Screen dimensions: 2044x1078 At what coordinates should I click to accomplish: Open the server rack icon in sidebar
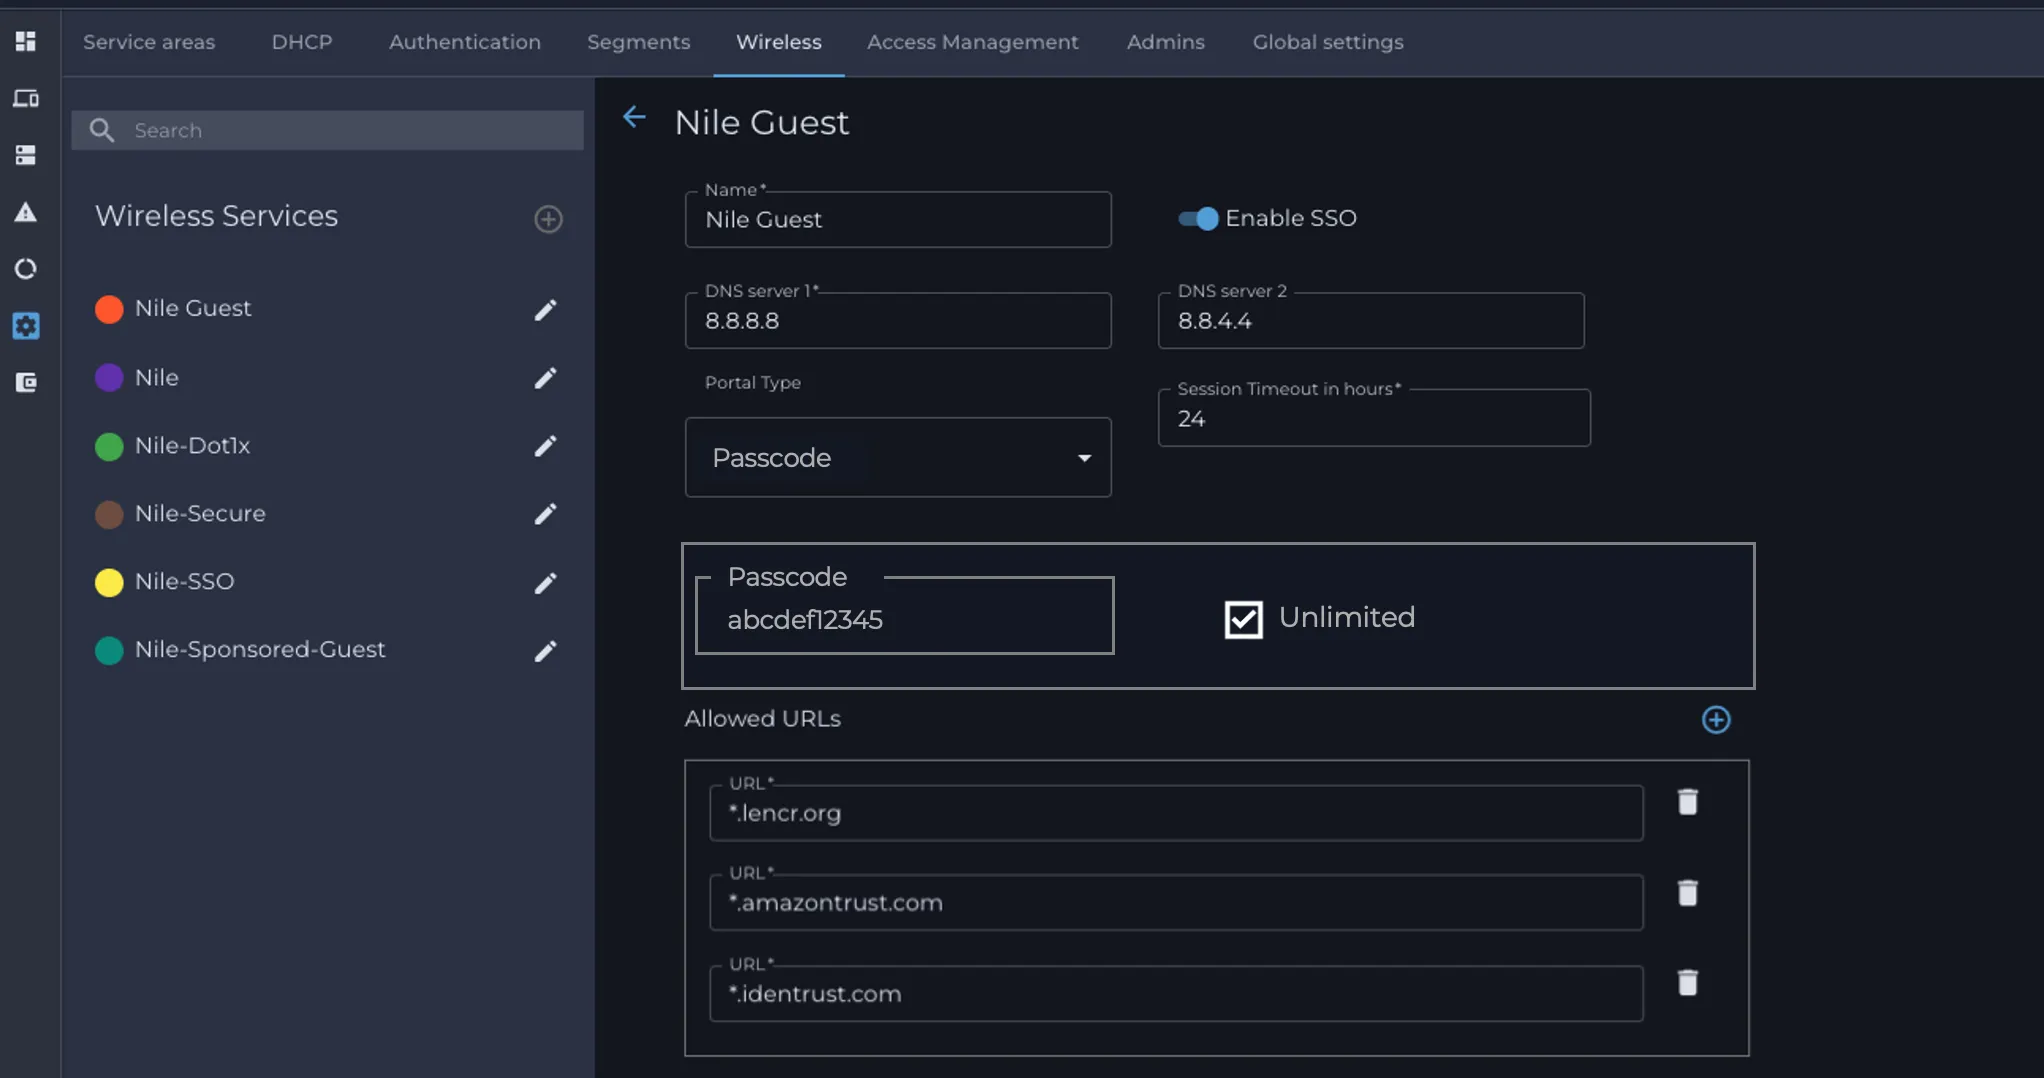[26, 155]
